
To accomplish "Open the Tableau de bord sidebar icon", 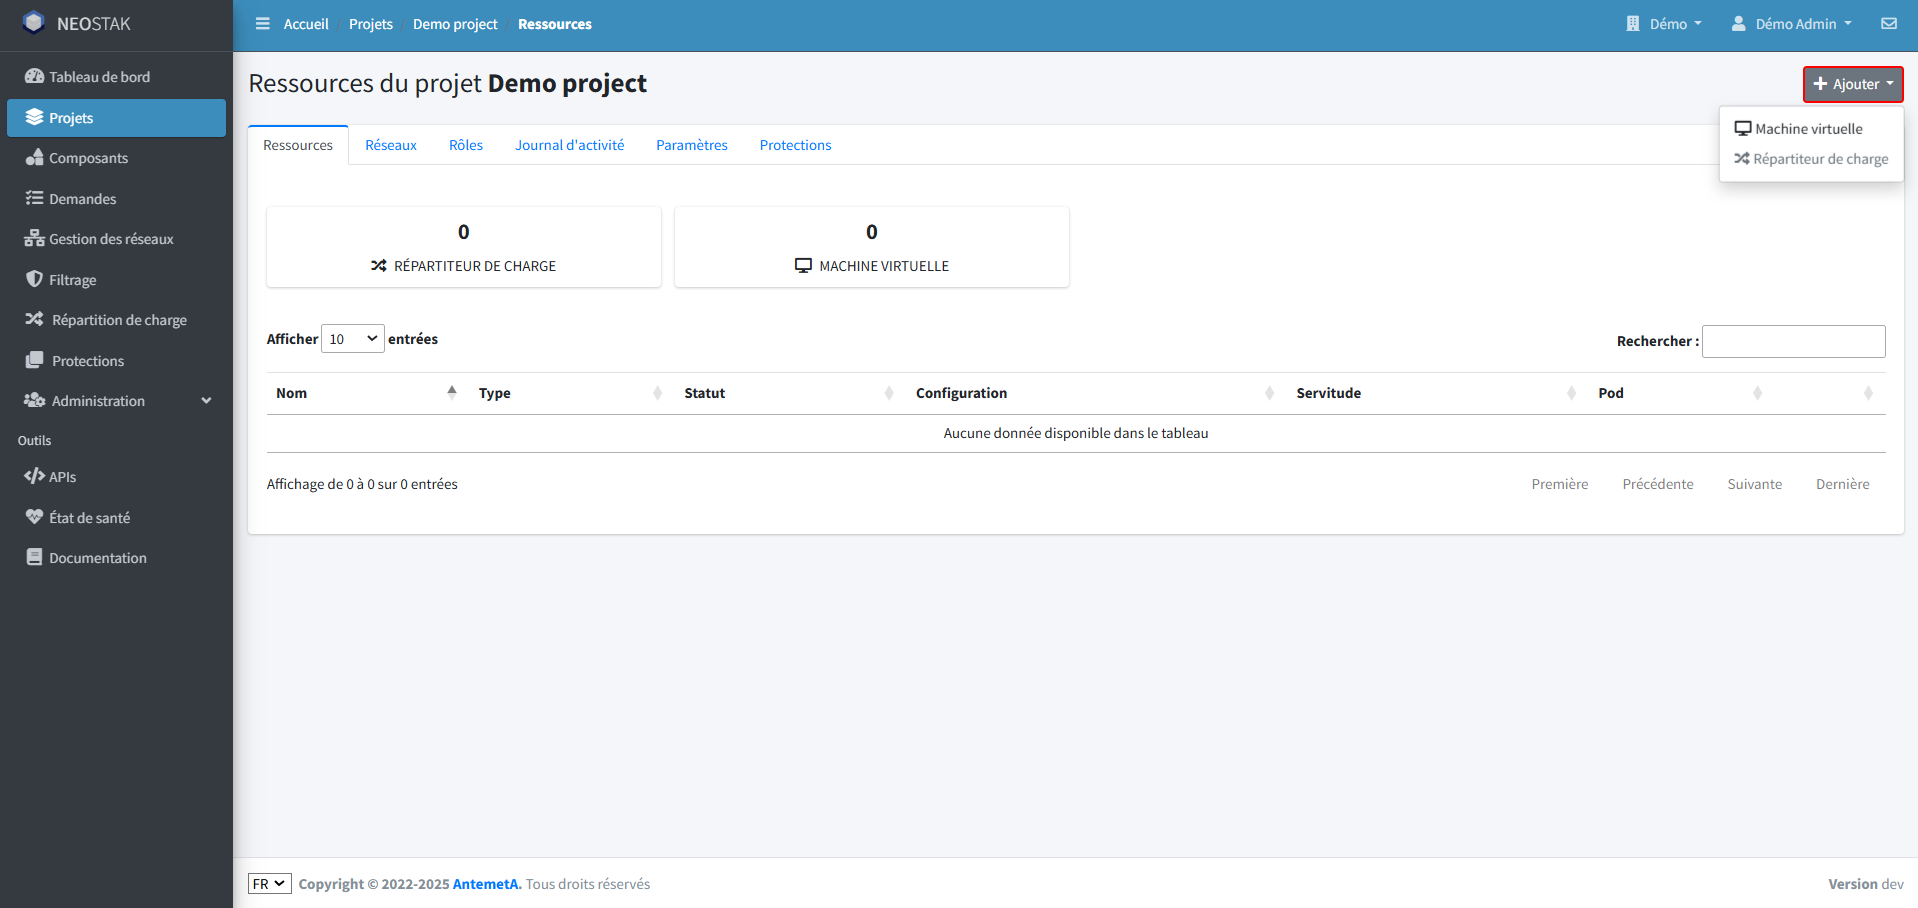I will [x=35, y=76].
